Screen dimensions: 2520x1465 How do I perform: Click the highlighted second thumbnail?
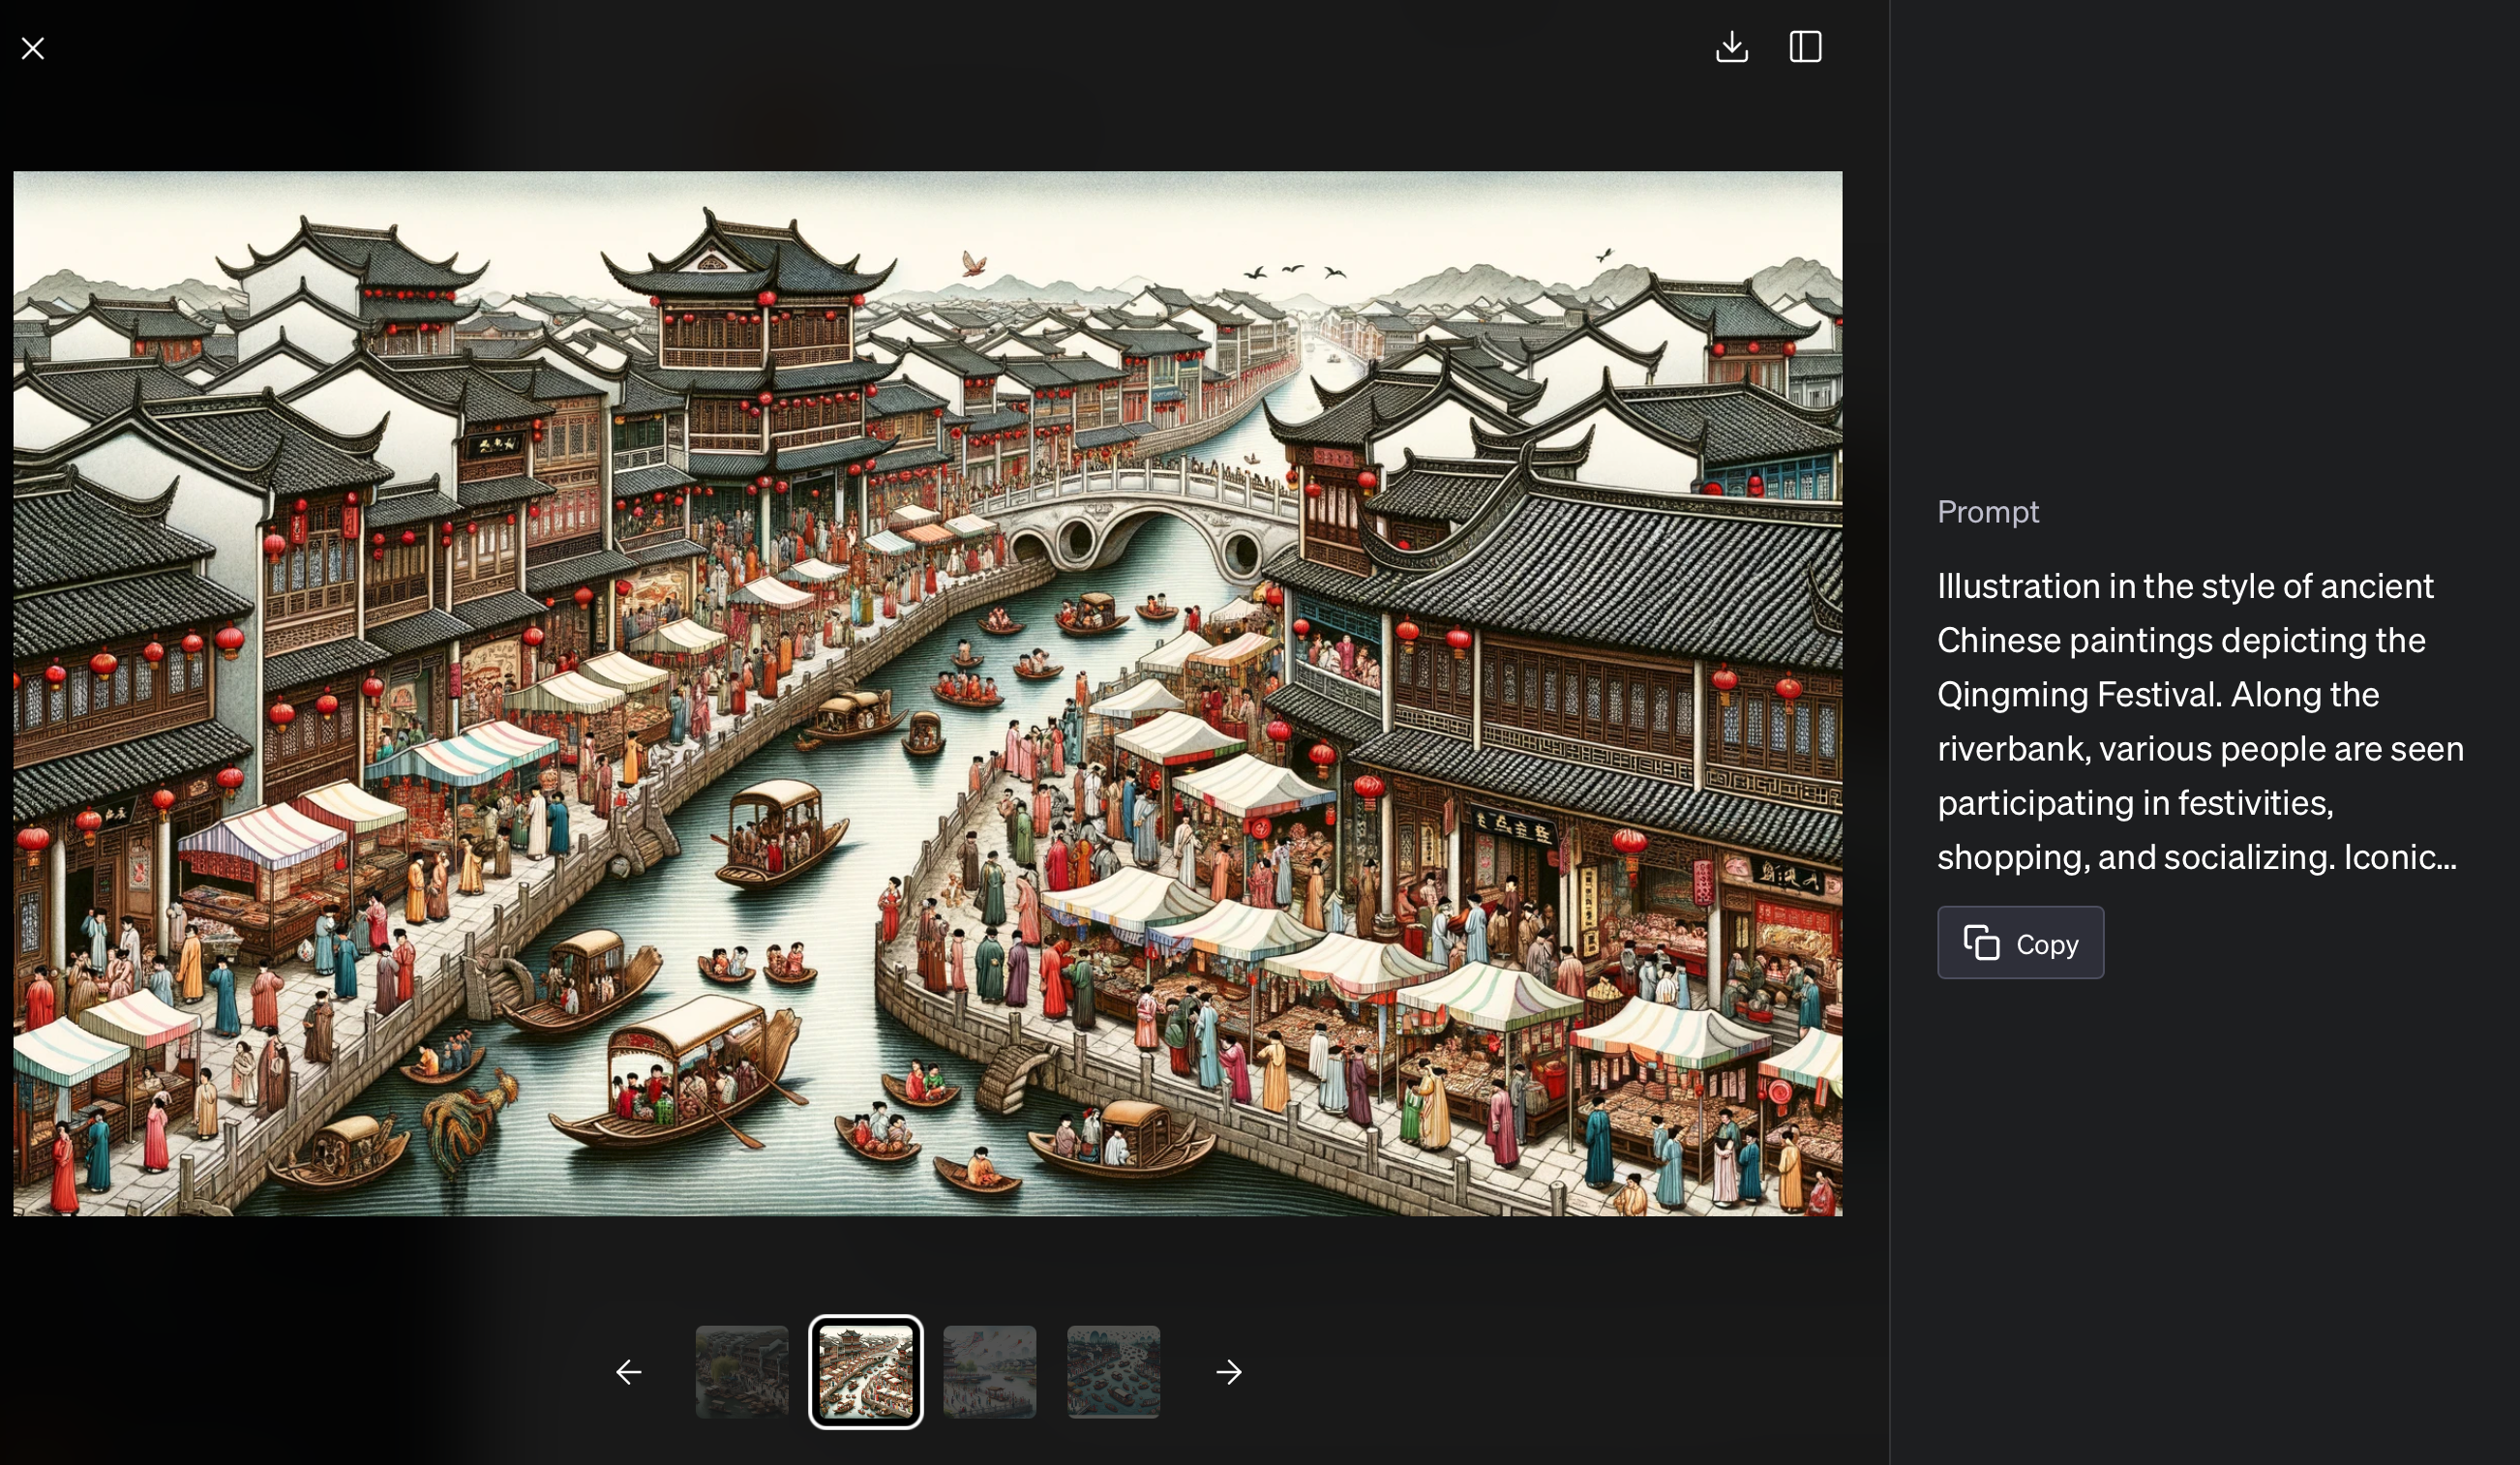tap(865, 1372)
